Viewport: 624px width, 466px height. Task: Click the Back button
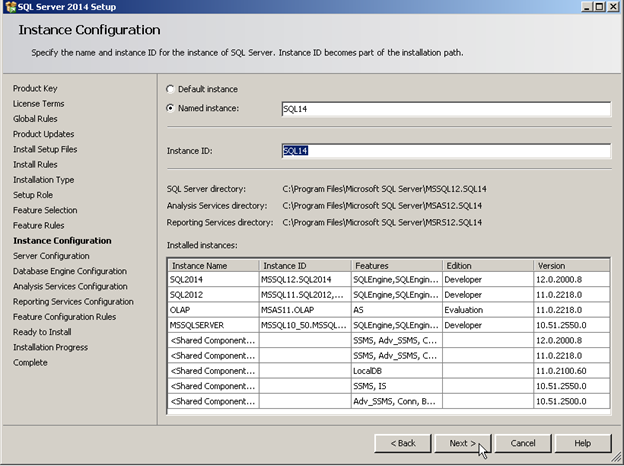[x=403, y=443]
